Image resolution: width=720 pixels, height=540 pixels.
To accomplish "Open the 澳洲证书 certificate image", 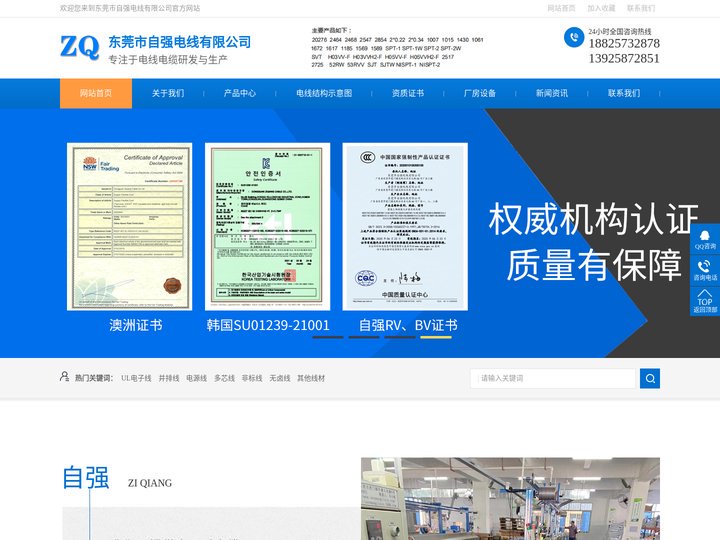I will click(x=129, y=226).
